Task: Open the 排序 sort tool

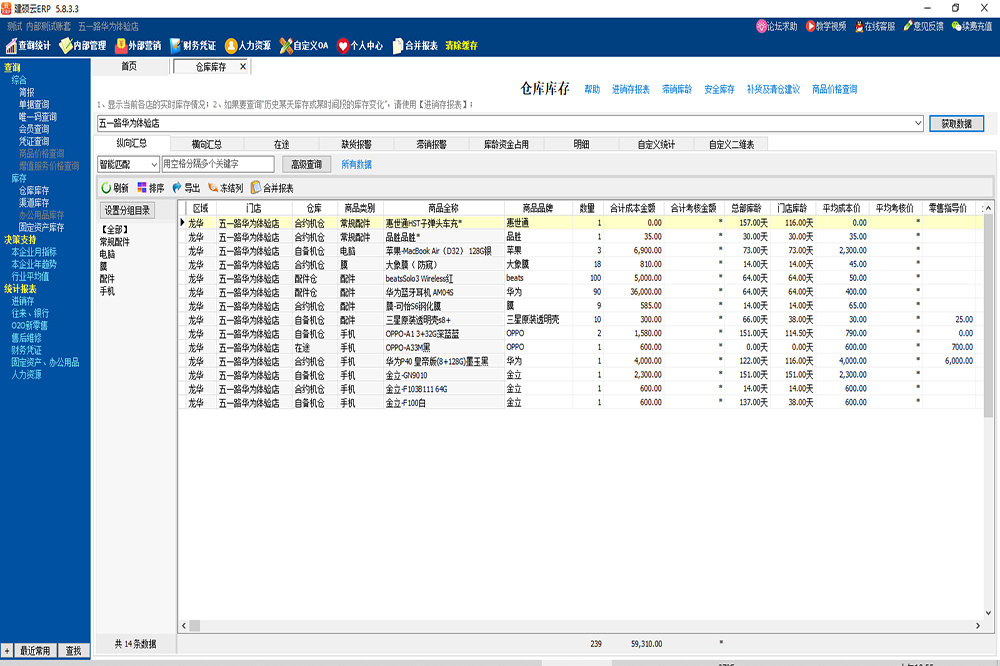Action: pyautogui.click(x=143, y=187)
